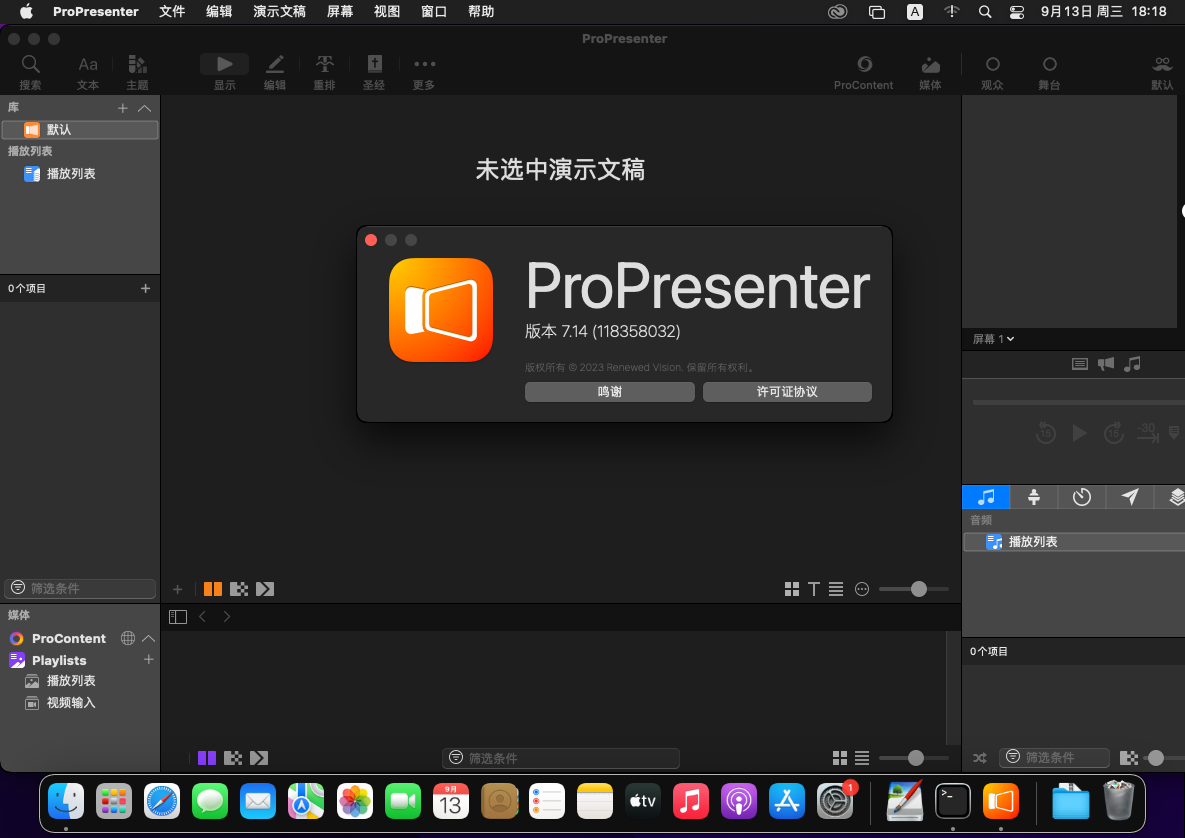Open the 搜索 search tool in toolbar
This screenshot has height=838, width=1185.
[30, 72]
